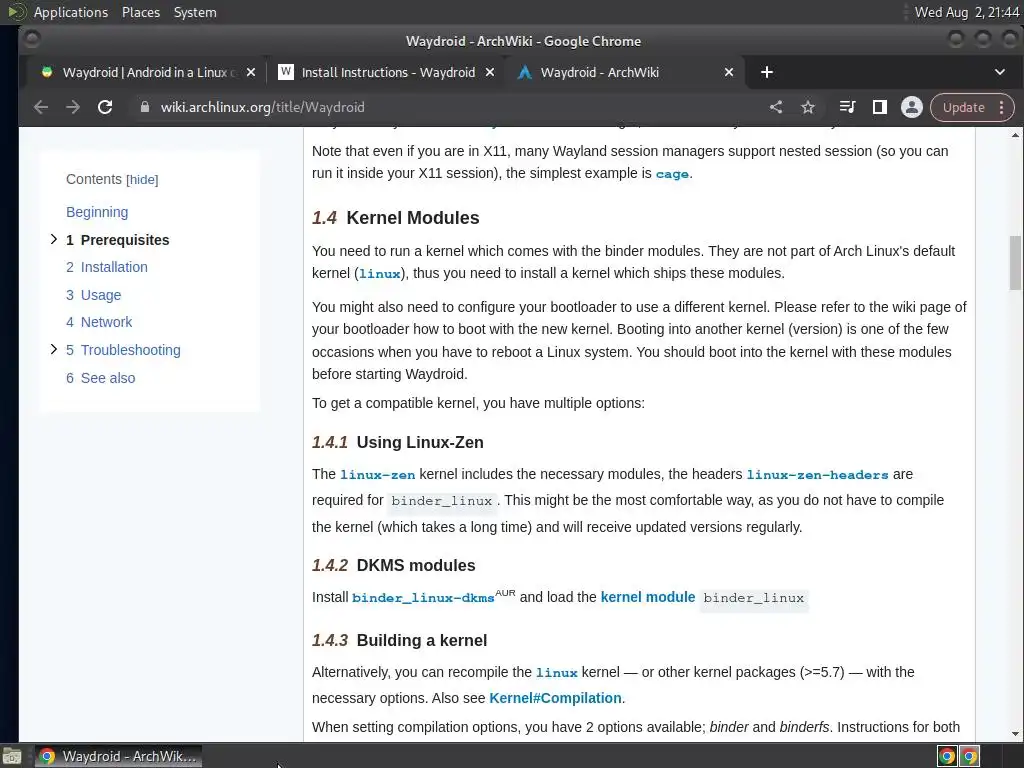The width and height of the screenshot is (1024, 768).
Task: Close the Waydroid - ArchWiki tab
Action: coord(729,72)
